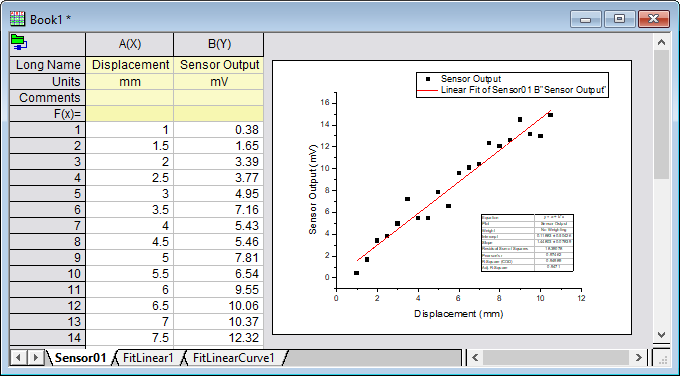Click the next sheet tab arrow
The image size is (680, 376).
(36, 358)
